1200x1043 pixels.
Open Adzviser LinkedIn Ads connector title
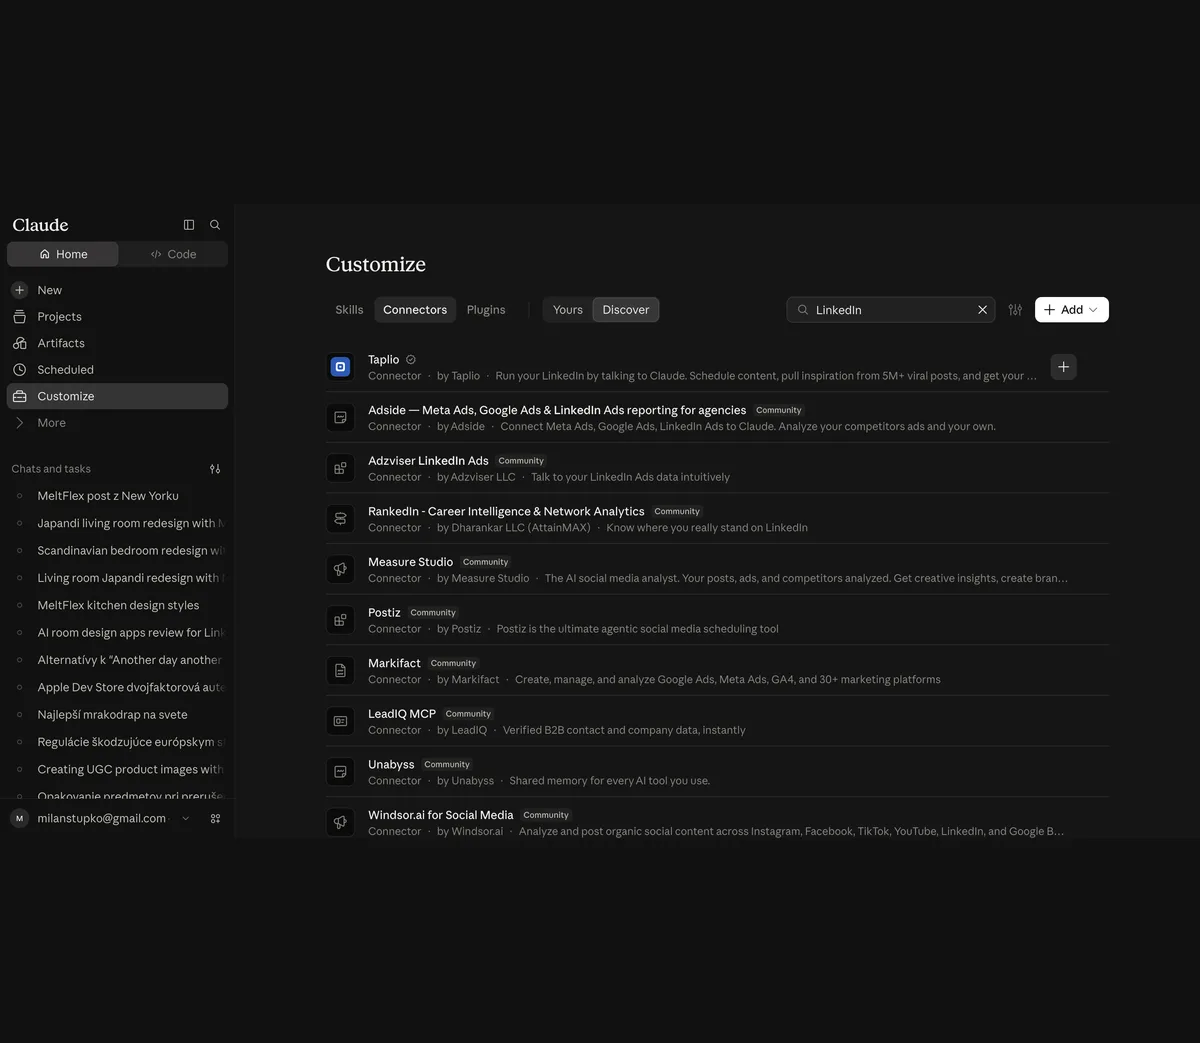click(x=428, y=461)
